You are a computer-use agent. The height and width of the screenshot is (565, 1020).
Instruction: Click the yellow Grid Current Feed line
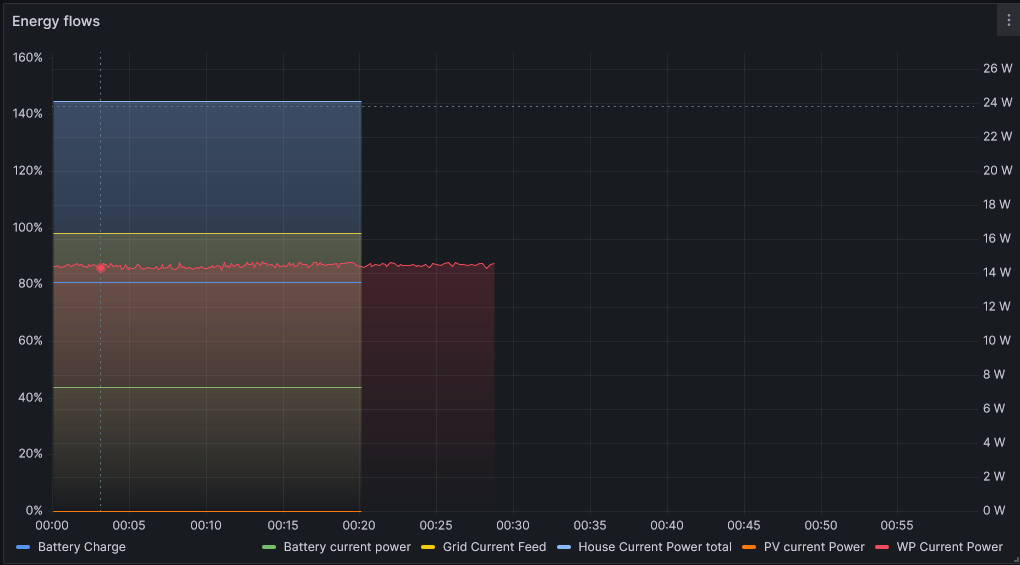click(207, 233)
